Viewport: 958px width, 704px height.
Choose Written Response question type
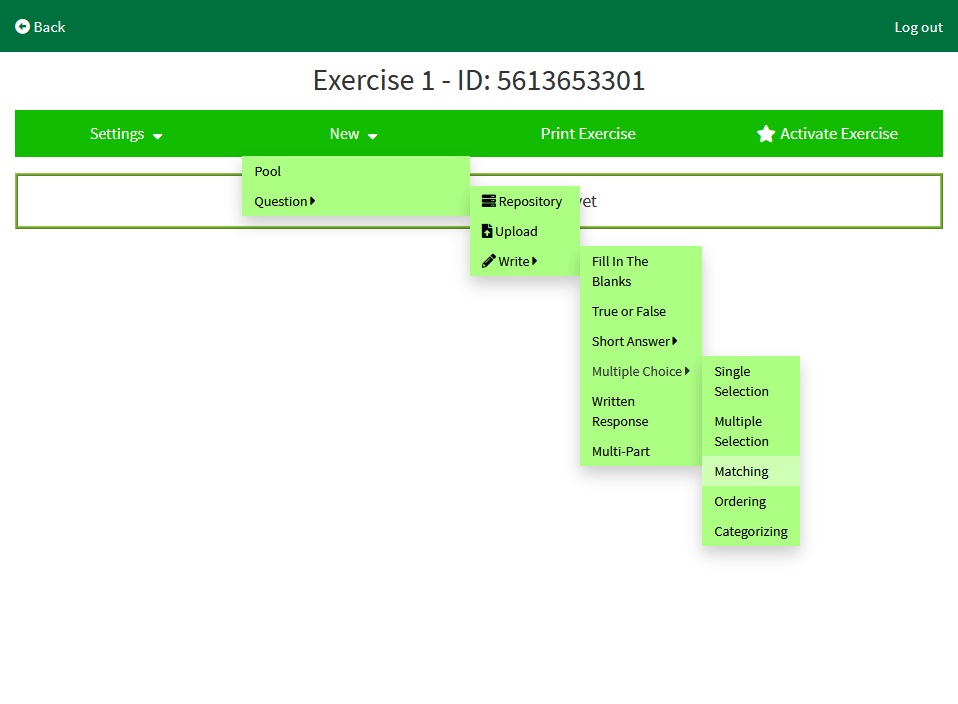click(x=620, y=411)
